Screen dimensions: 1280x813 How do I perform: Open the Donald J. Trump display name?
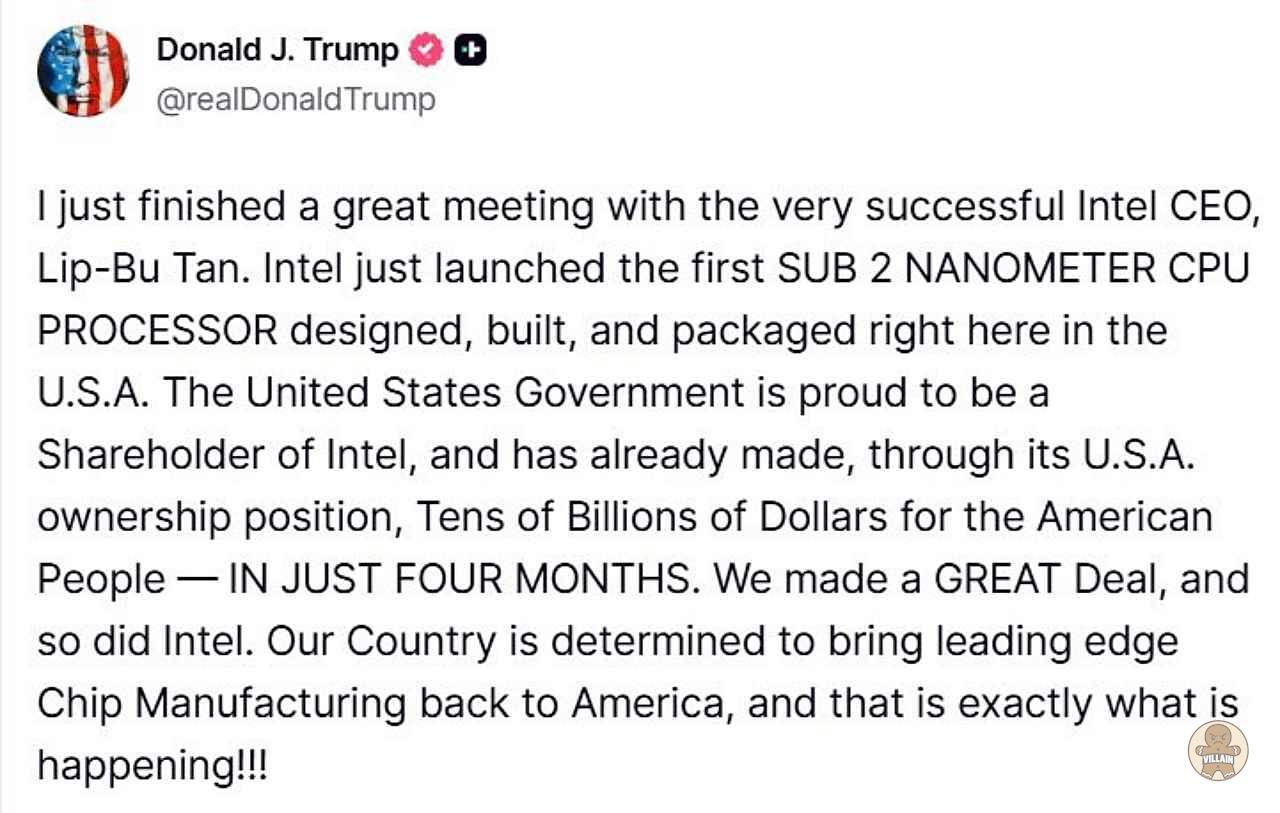(277, 50)
